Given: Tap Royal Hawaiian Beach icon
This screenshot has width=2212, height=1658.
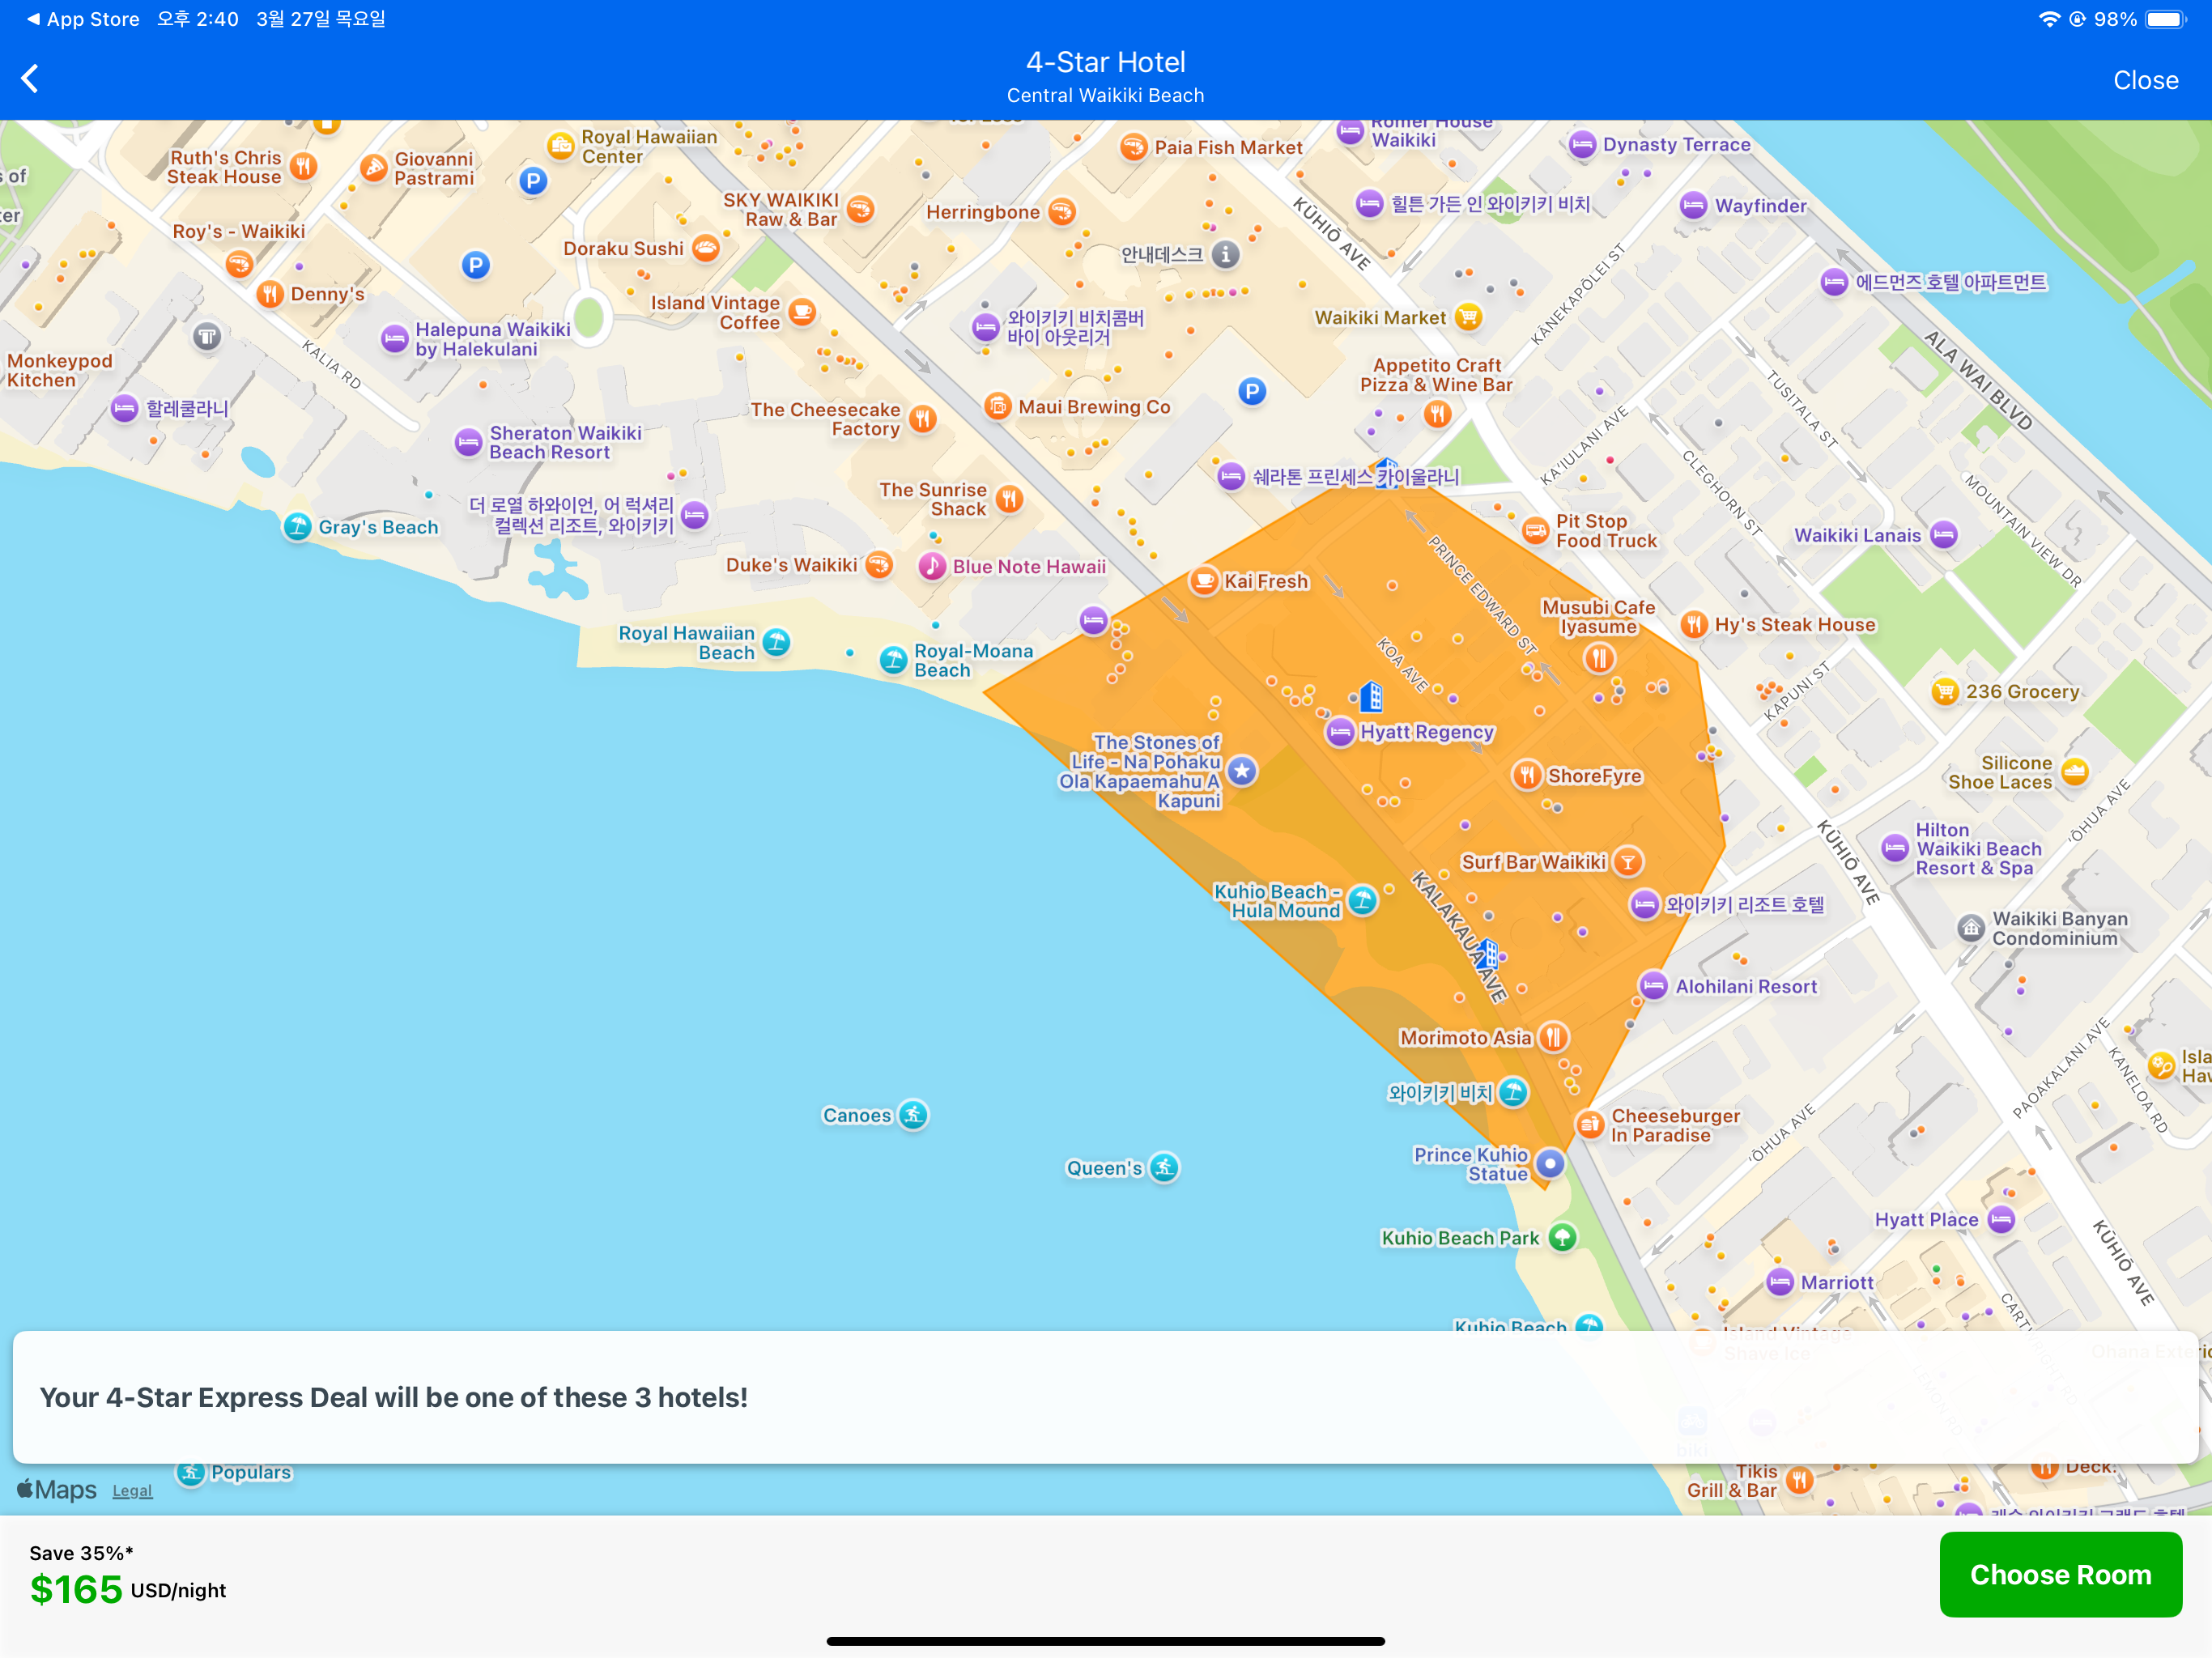Looking at the screenshot, I should 776,642.
